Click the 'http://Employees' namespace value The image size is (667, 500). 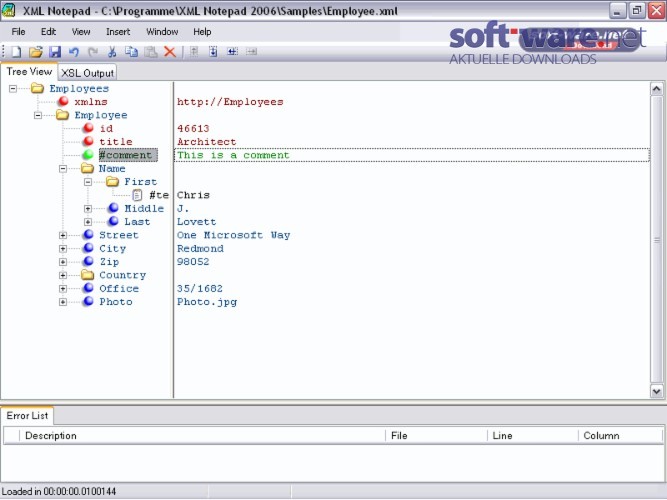coord(230,102)
